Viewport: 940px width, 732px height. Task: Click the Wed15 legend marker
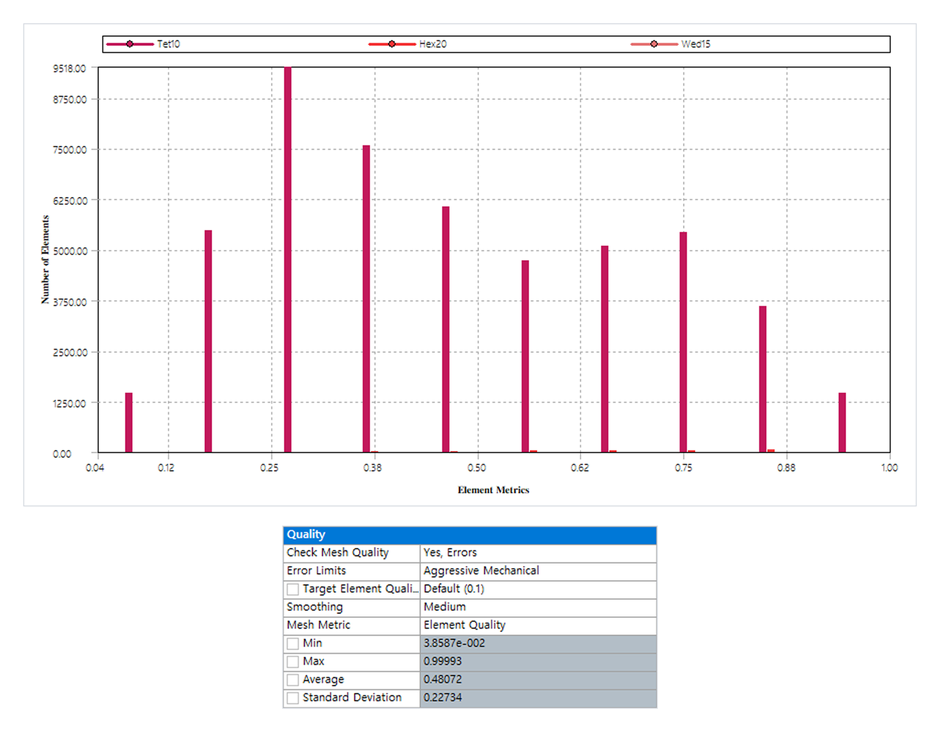653,44
